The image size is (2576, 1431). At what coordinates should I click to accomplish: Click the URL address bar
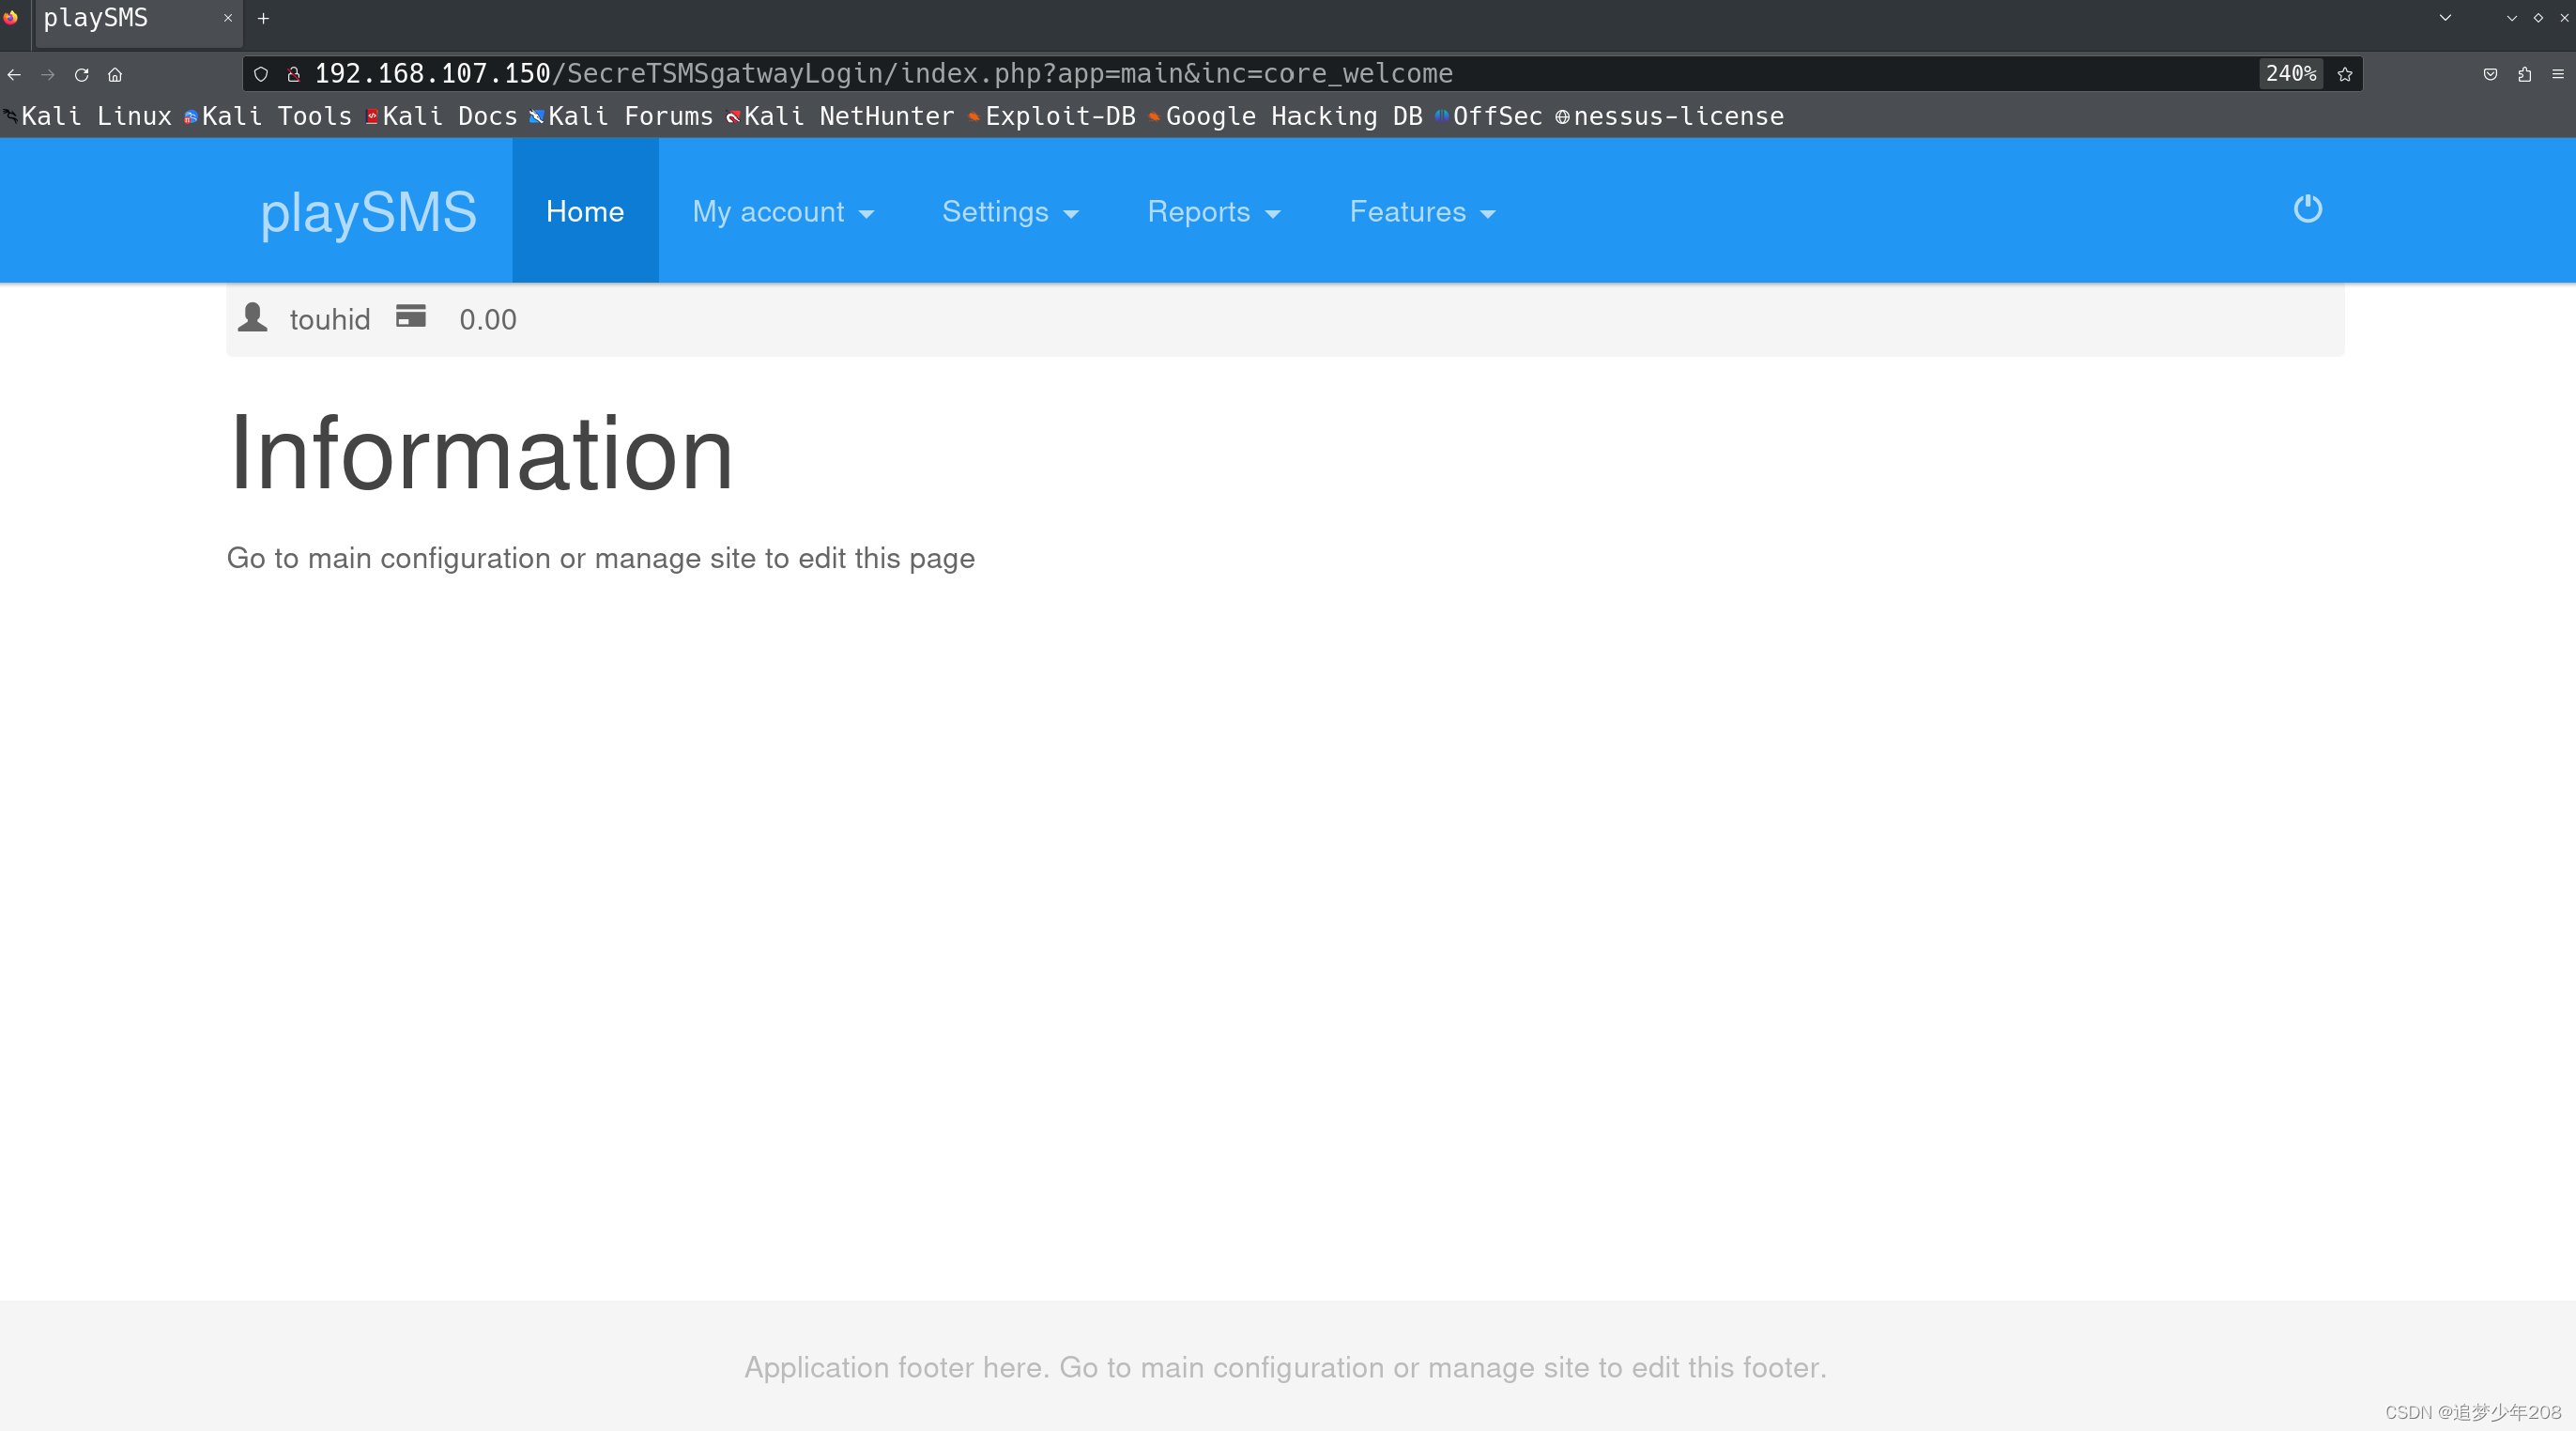[x=1200, y=74]
